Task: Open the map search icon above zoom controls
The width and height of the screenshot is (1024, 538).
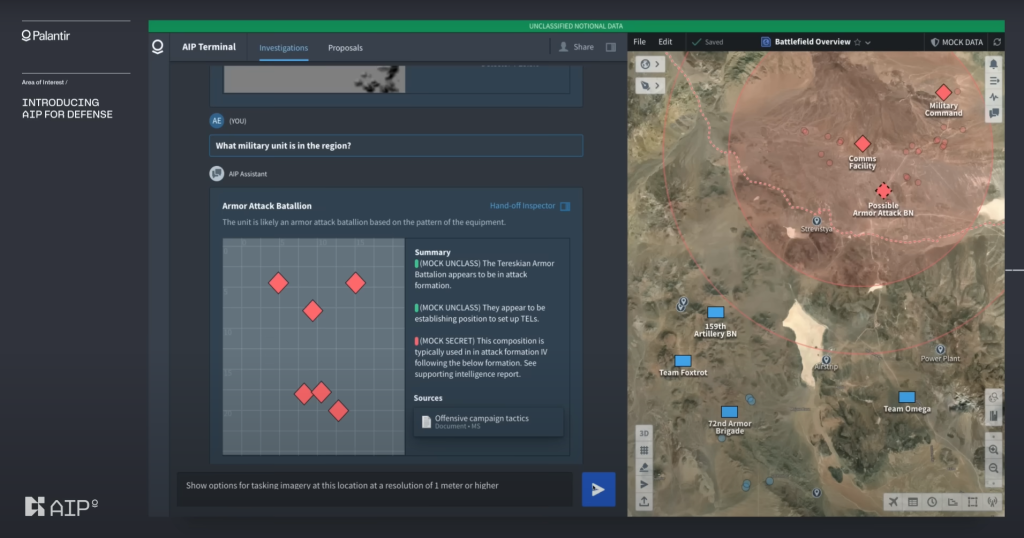Action: pos(993,398)
